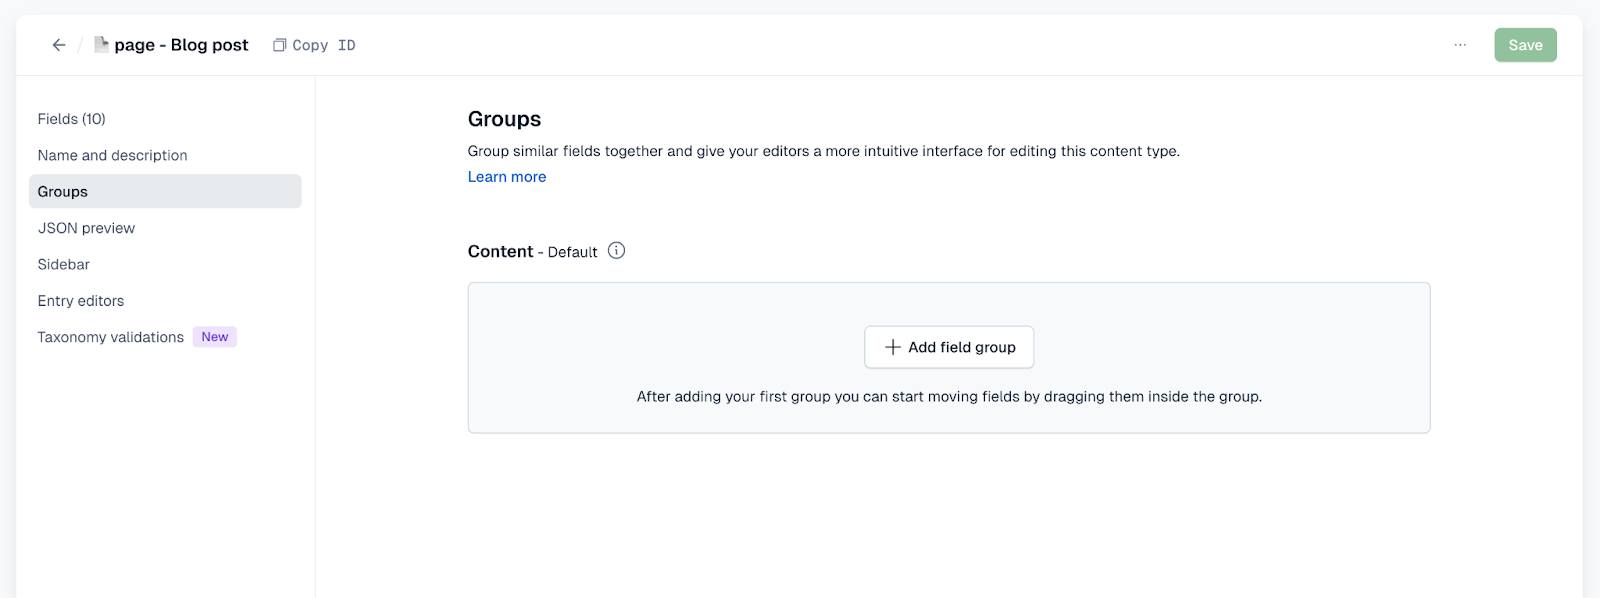Image resolution: width=1600 pixels, height=598 pixels.
Task: Click the Groups page heading
Action: pyautogui.click(x=504, y=119)
